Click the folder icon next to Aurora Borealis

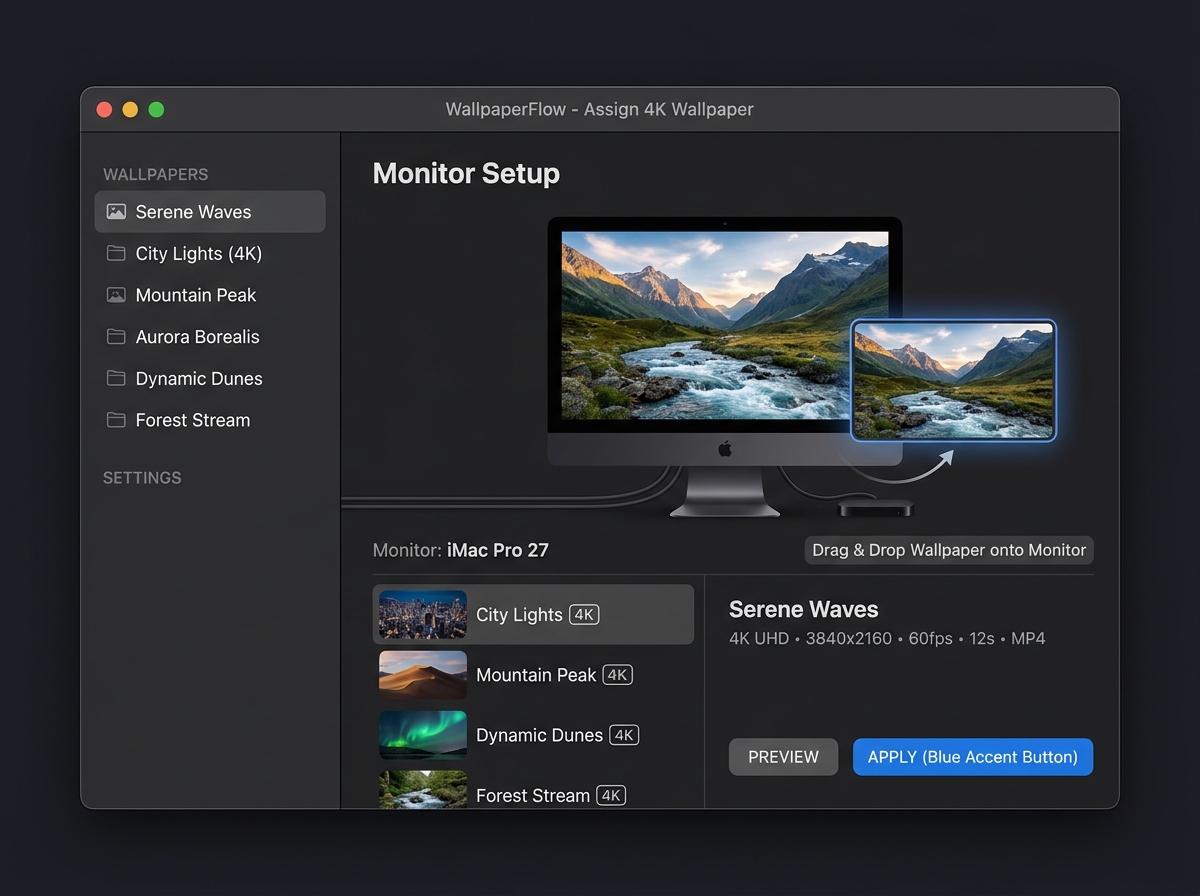click(116, 337)
